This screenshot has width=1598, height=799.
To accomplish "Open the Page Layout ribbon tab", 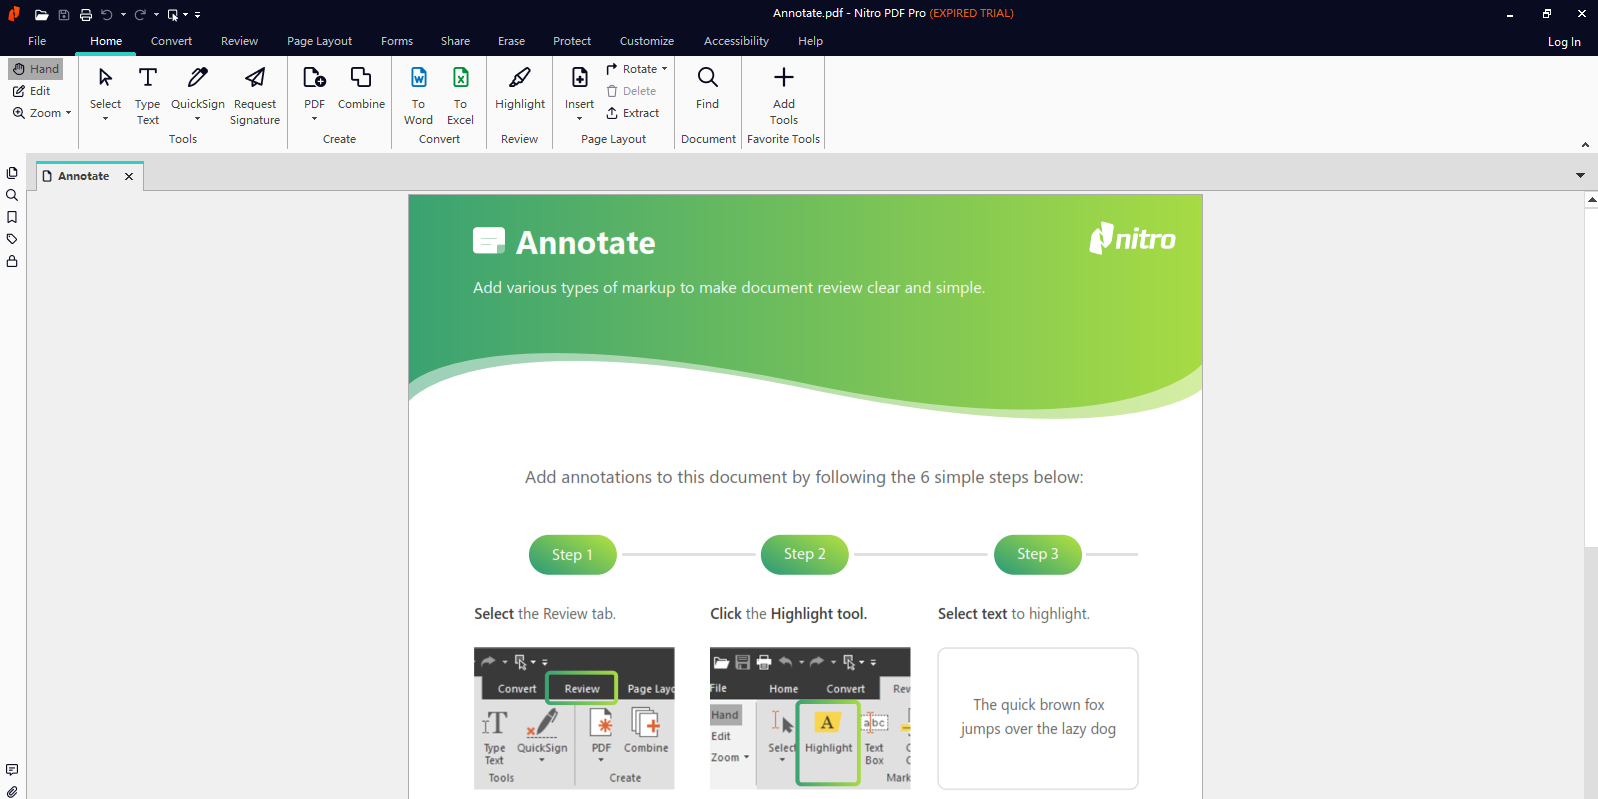I will 319,41.
